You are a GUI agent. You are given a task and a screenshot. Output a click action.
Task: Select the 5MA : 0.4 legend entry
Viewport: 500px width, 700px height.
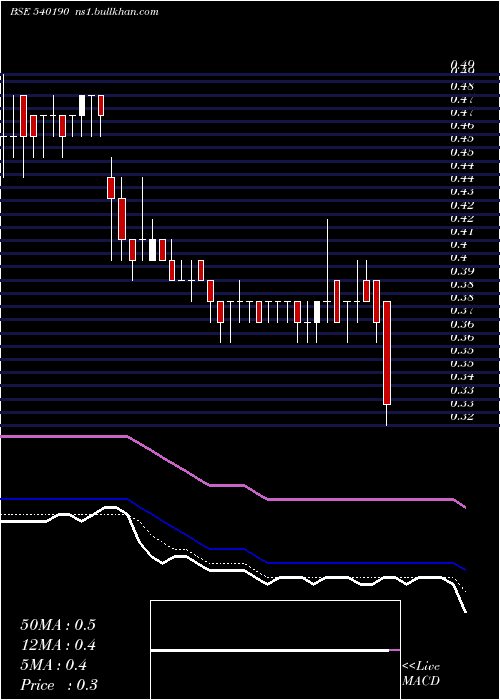click(x=54, y=665)
